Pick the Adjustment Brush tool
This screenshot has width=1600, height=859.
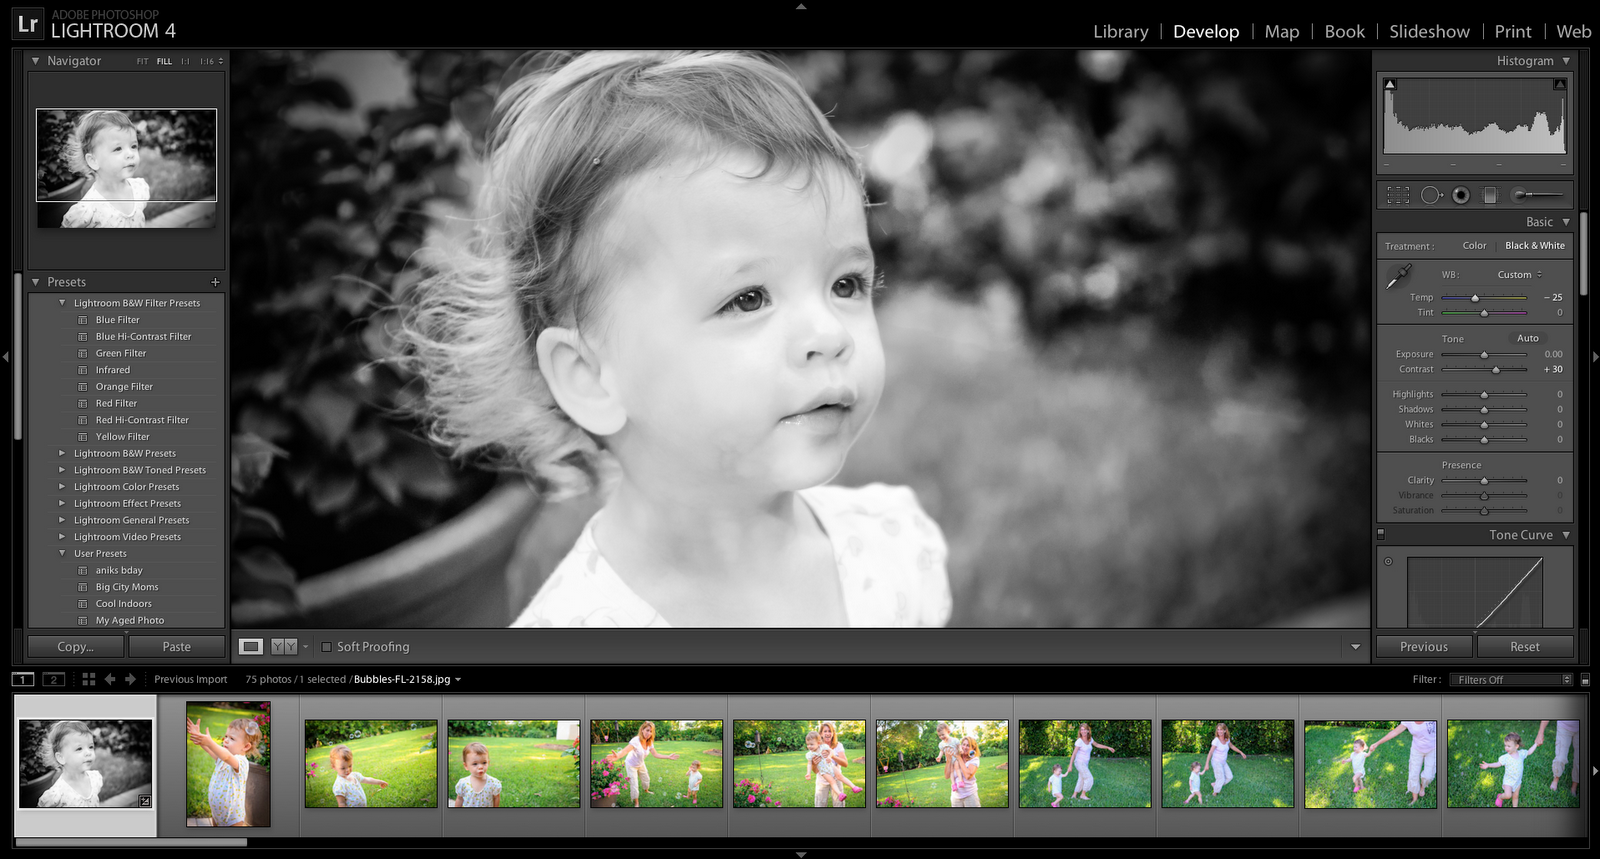(1537, 195)
